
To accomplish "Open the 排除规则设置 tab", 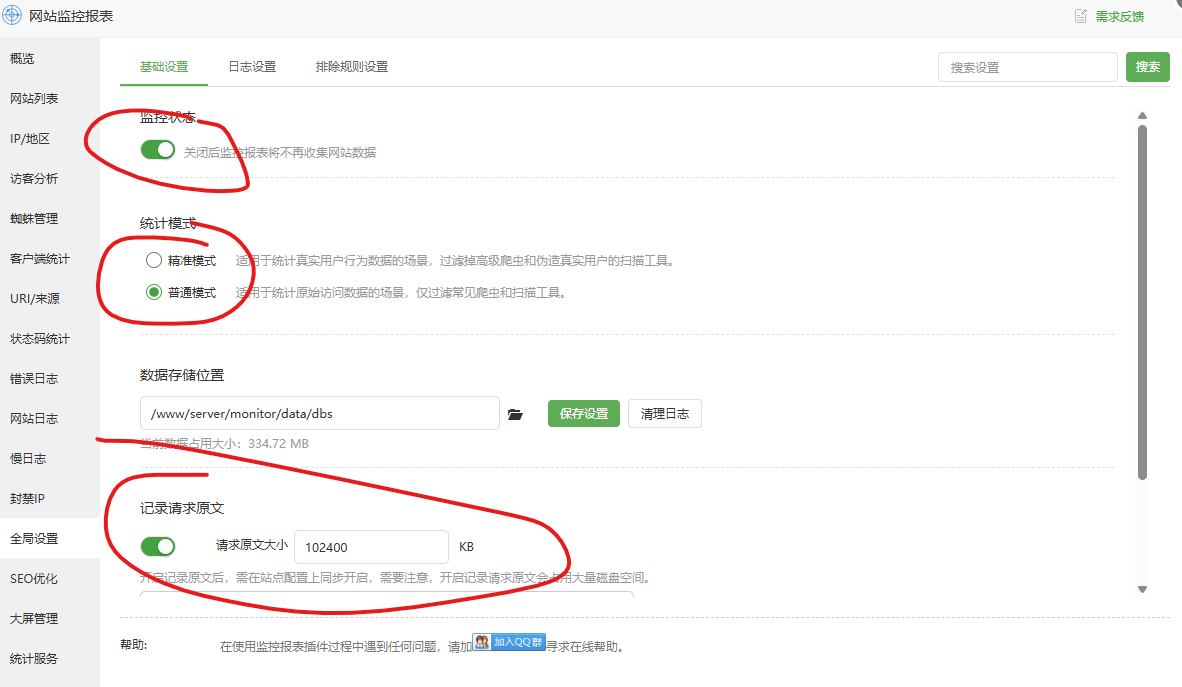I will 352,67.
